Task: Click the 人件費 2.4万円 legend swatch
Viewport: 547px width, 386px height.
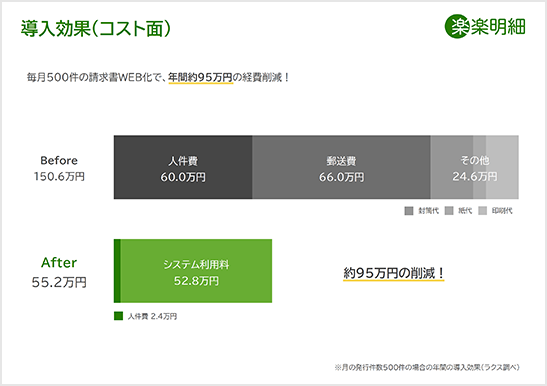Action: (118, 316)
